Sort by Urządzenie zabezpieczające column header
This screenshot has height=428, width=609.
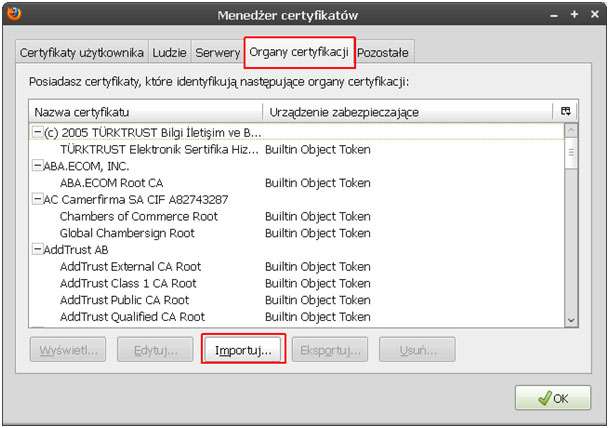click(407, 112)
